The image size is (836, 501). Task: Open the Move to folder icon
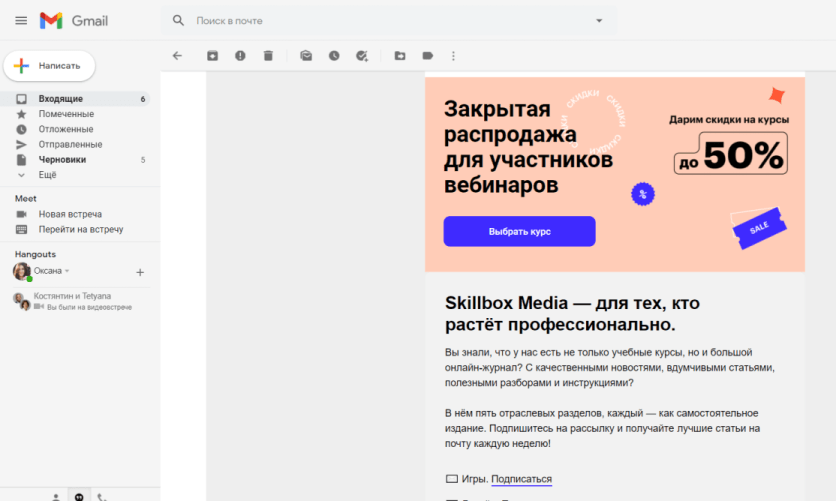pos(400,56)
